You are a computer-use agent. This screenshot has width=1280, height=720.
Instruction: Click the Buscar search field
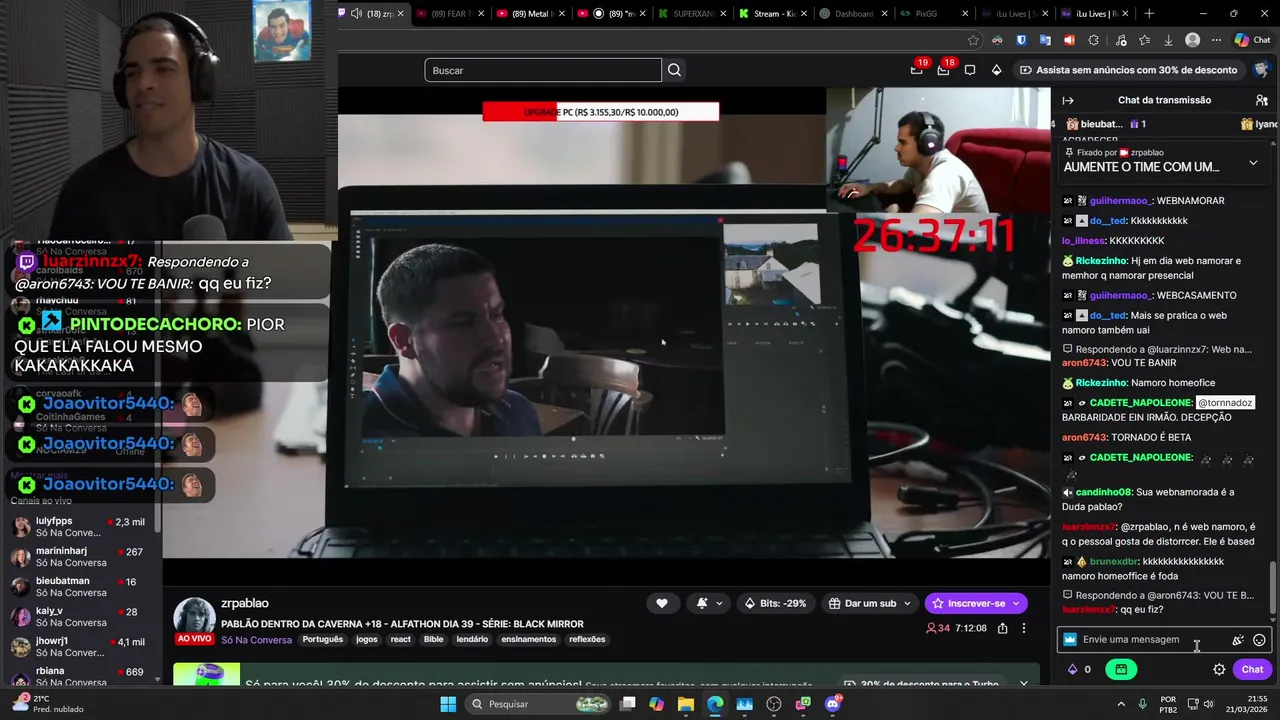[x=543, y=70]
